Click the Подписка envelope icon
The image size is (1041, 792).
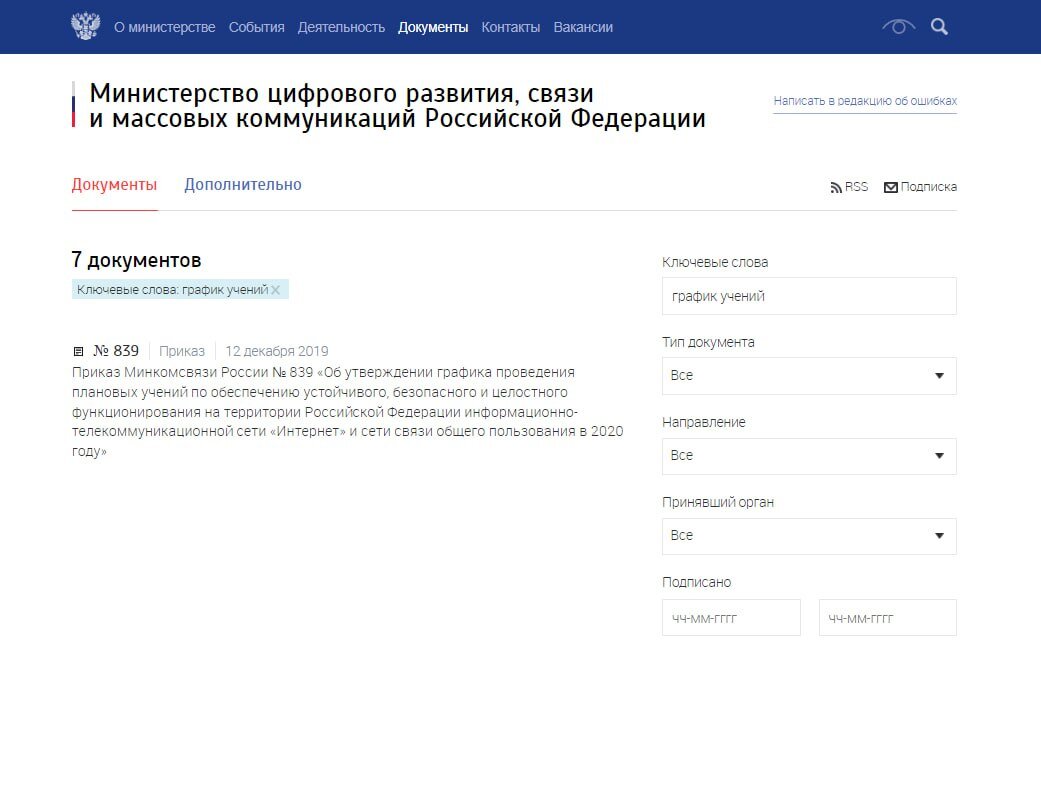891,188
